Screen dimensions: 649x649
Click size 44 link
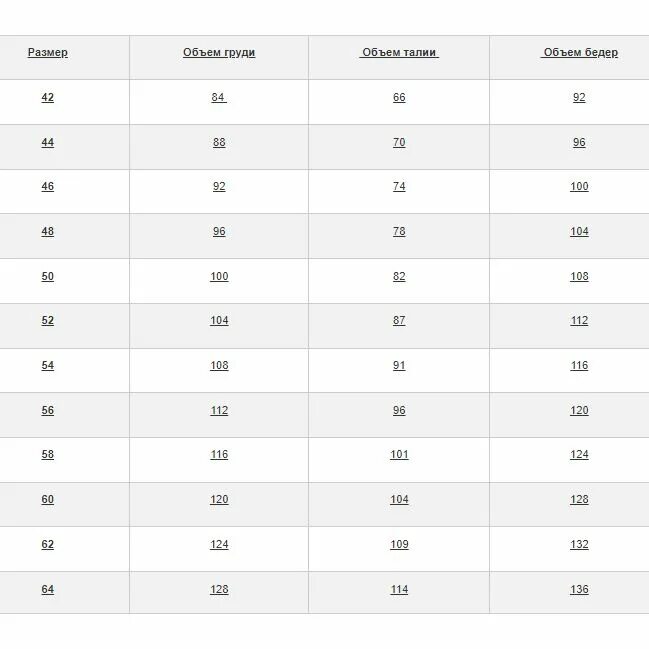48,142
